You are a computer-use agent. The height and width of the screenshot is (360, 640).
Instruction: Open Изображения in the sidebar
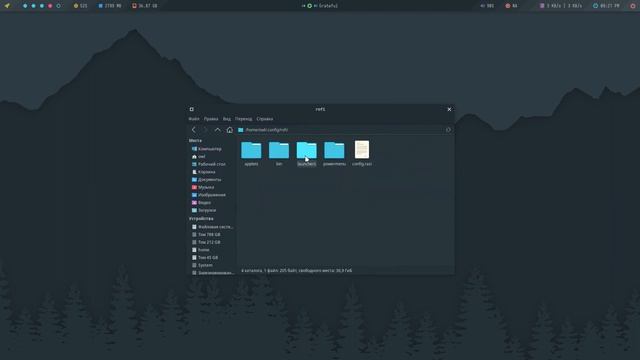pos(209,195)
